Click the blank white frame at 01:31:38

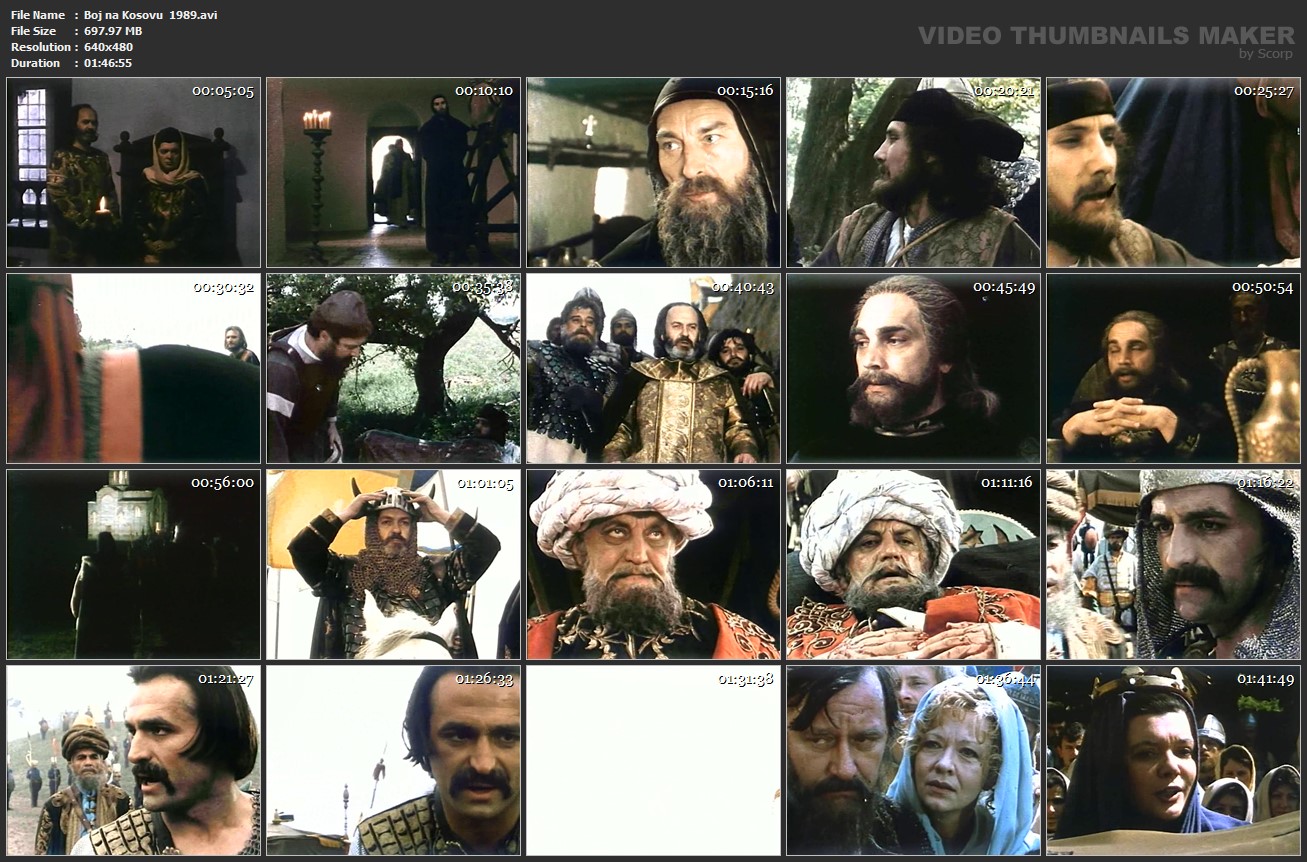[x=653, y=760]
